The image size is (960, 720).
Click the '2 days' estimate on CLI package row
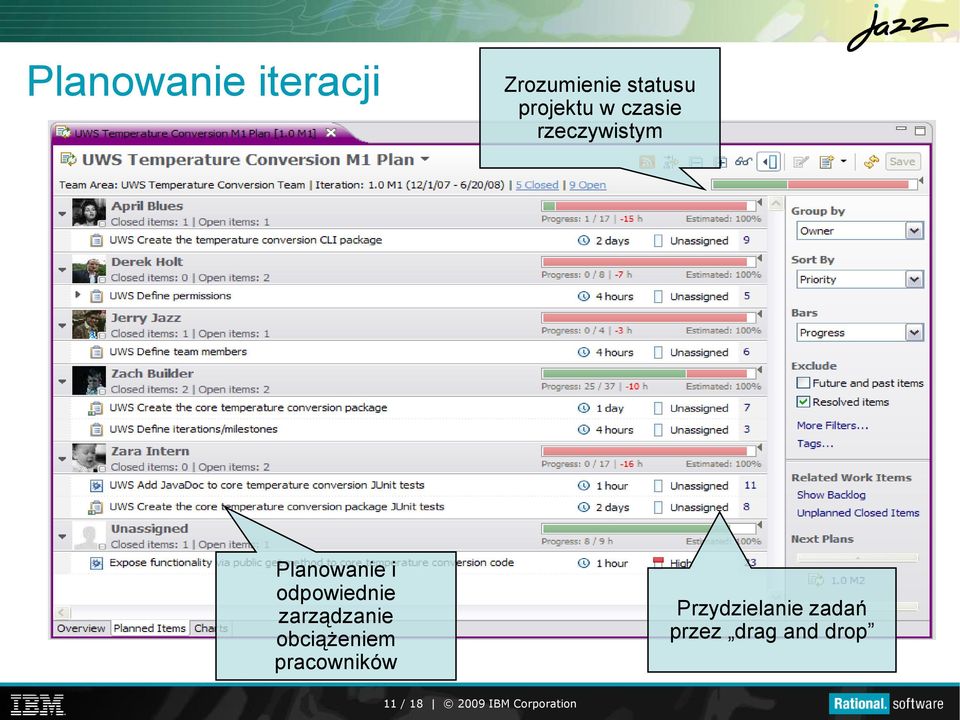[x=612, y=241]
